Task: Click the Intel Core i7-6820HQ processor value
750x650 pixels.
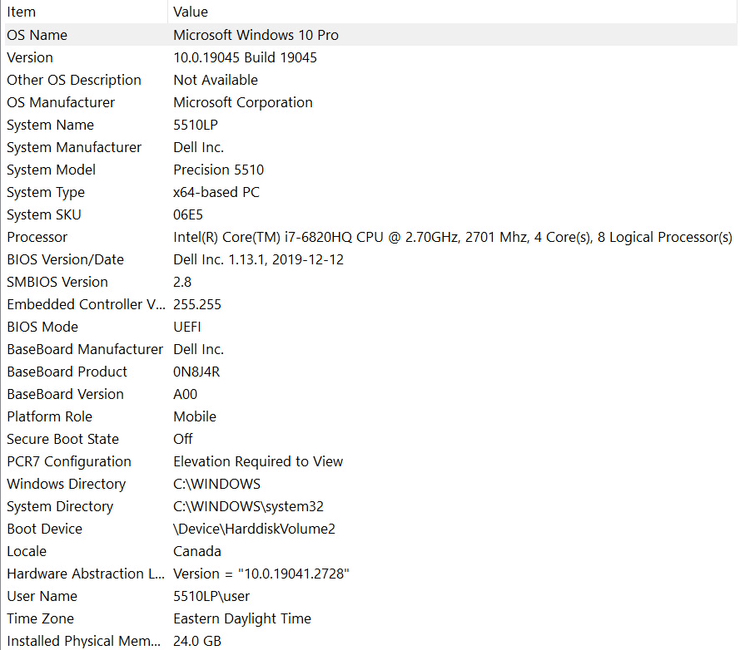Action: pos(452,237)
